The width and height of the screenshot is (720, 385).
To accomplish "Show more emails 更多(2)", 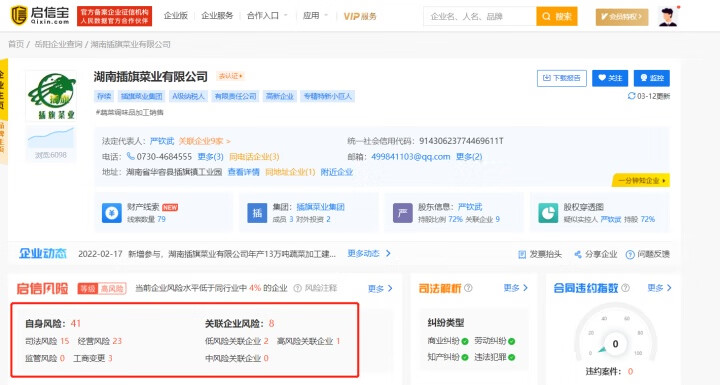I will tap(469, 157).
